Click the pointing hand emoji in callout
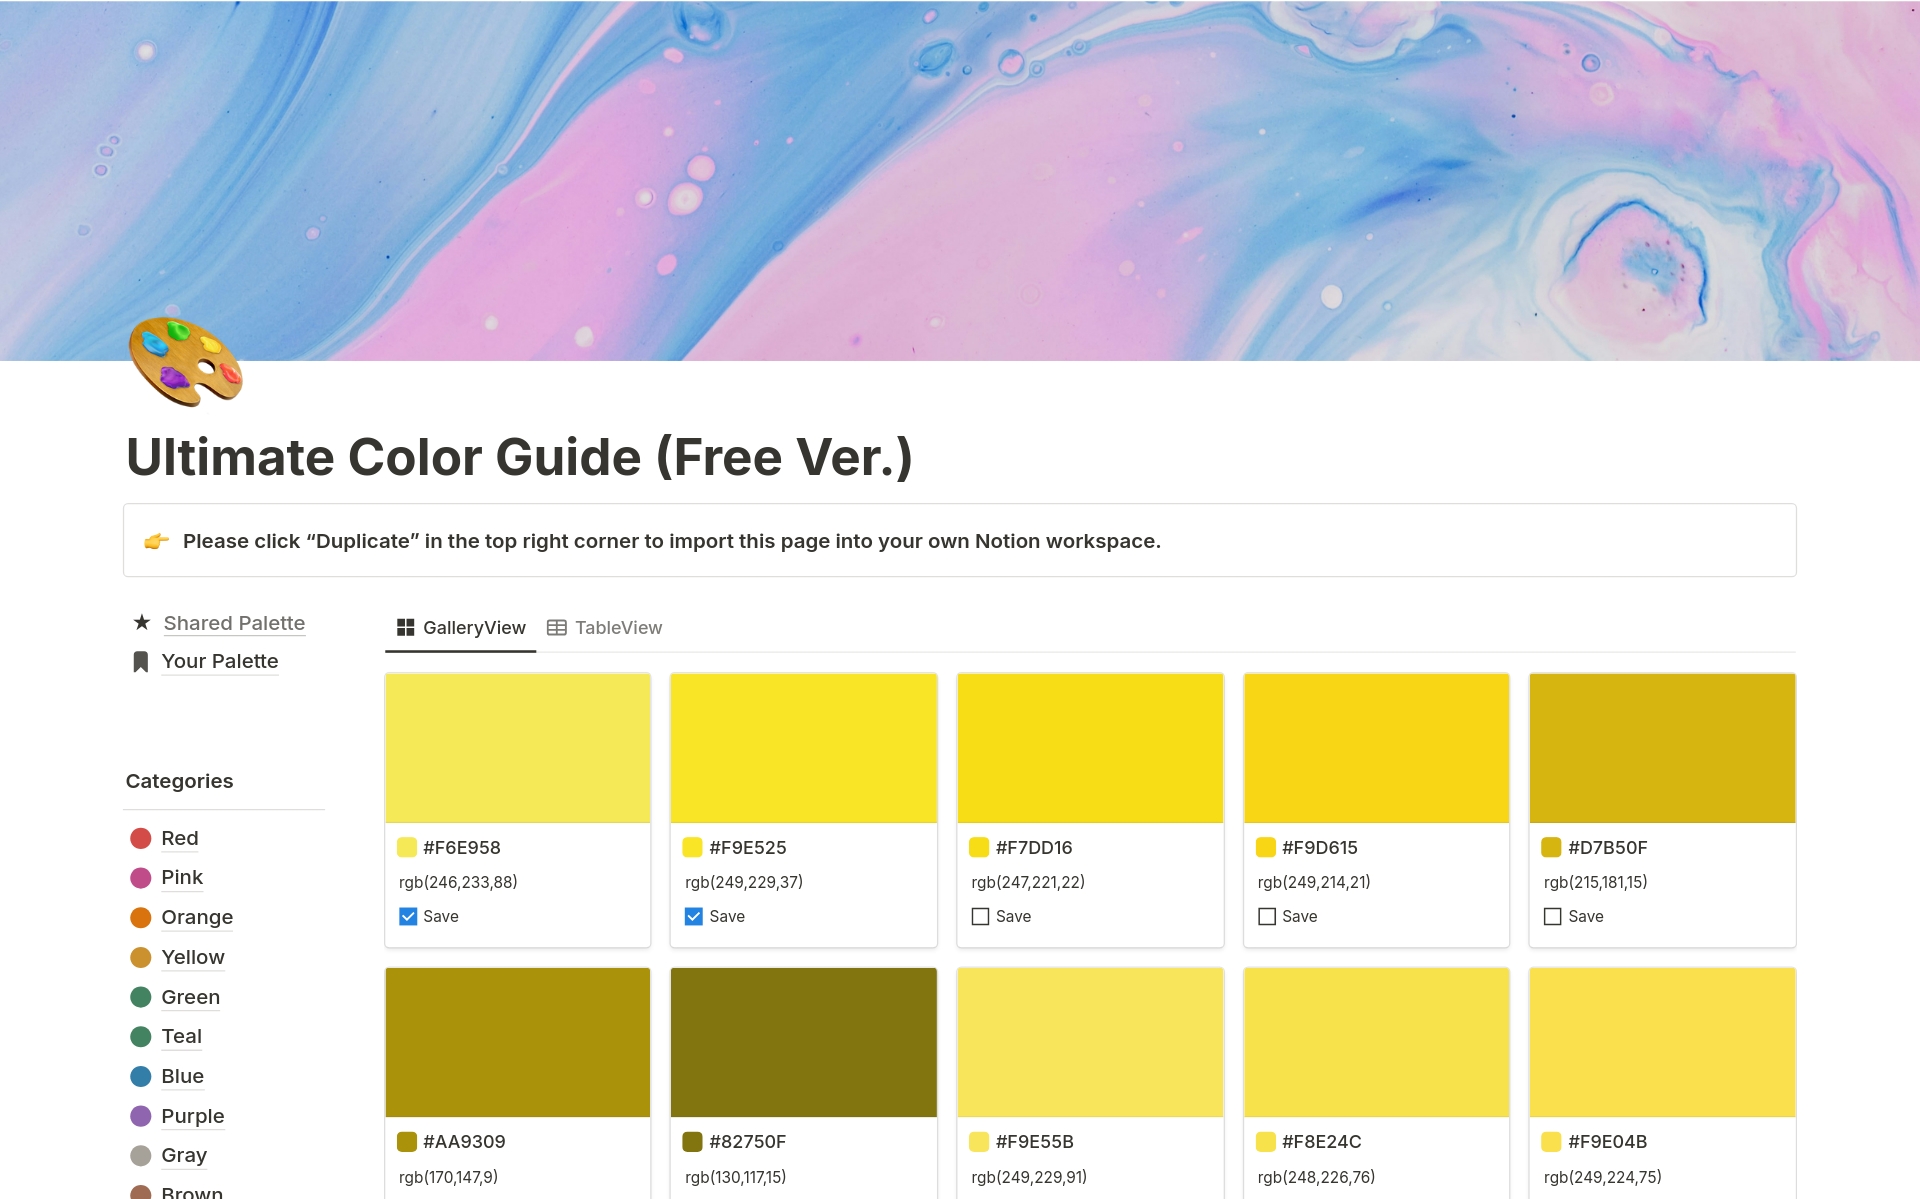 [x=156, y=541]
